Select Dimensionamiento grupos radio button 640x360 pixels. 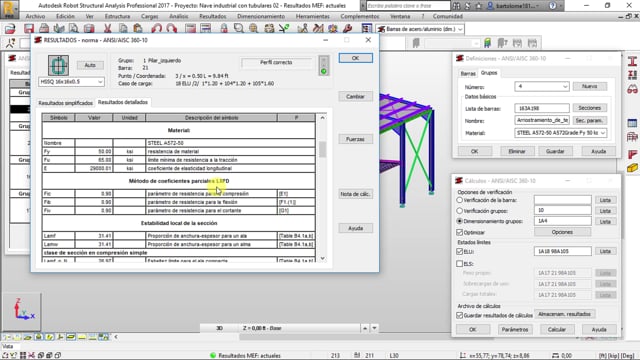460,221
